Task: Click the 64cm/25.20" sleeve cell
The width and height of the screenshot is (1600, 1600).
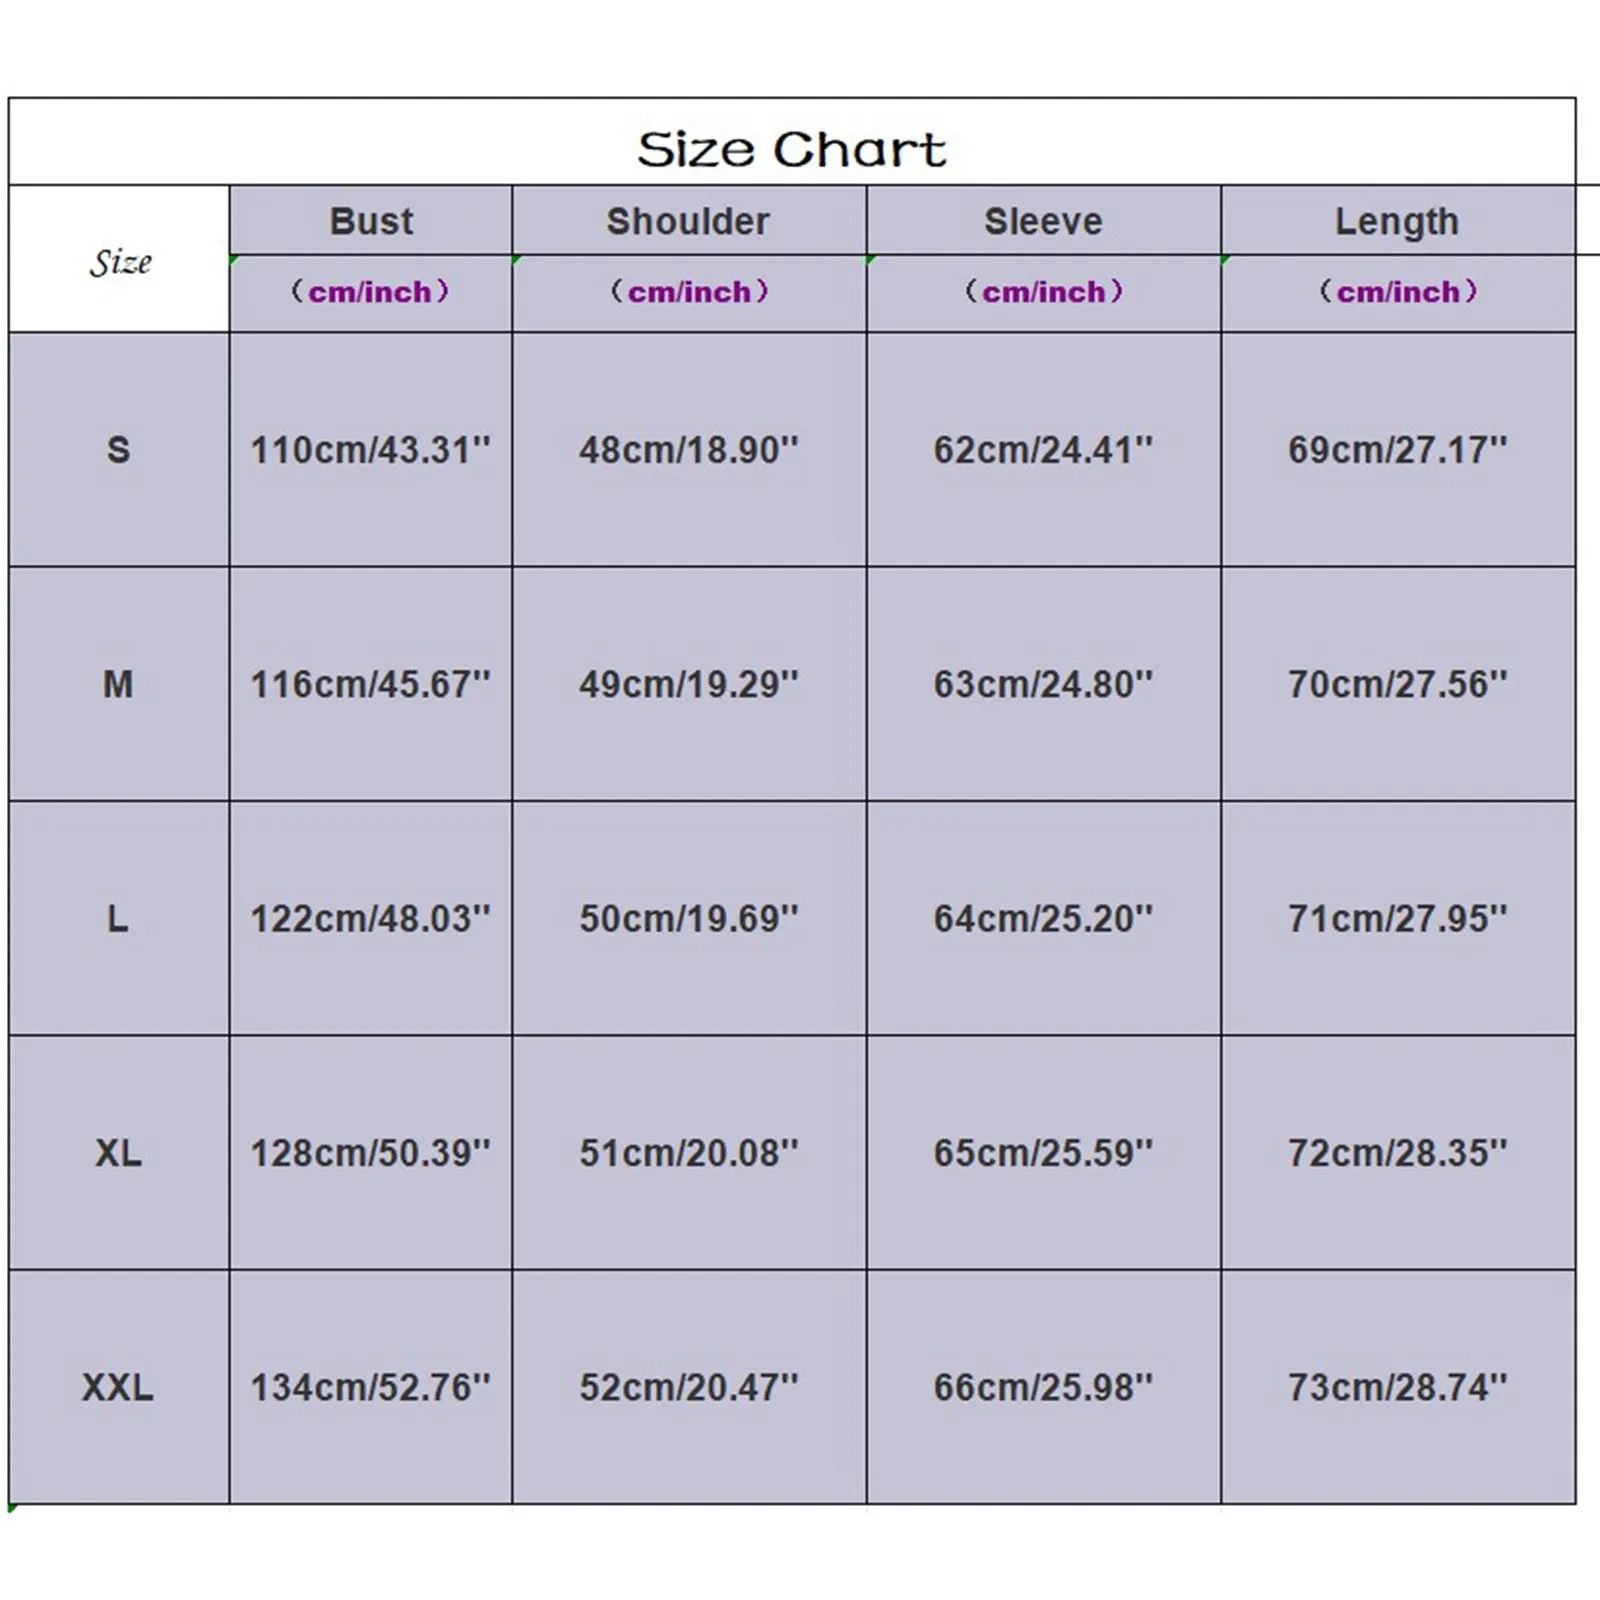Action: coord(1043,918)
